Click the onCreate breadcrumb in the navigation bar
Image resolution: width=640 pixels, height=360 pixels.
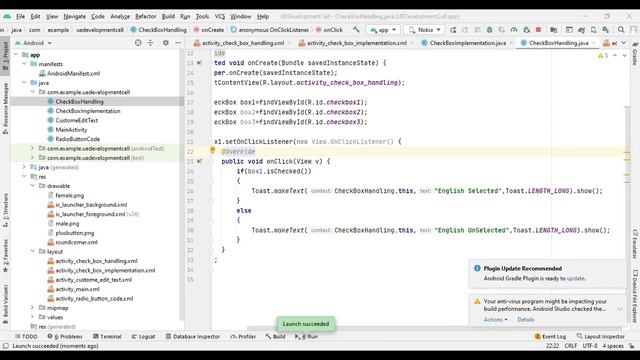click(209, 30)
